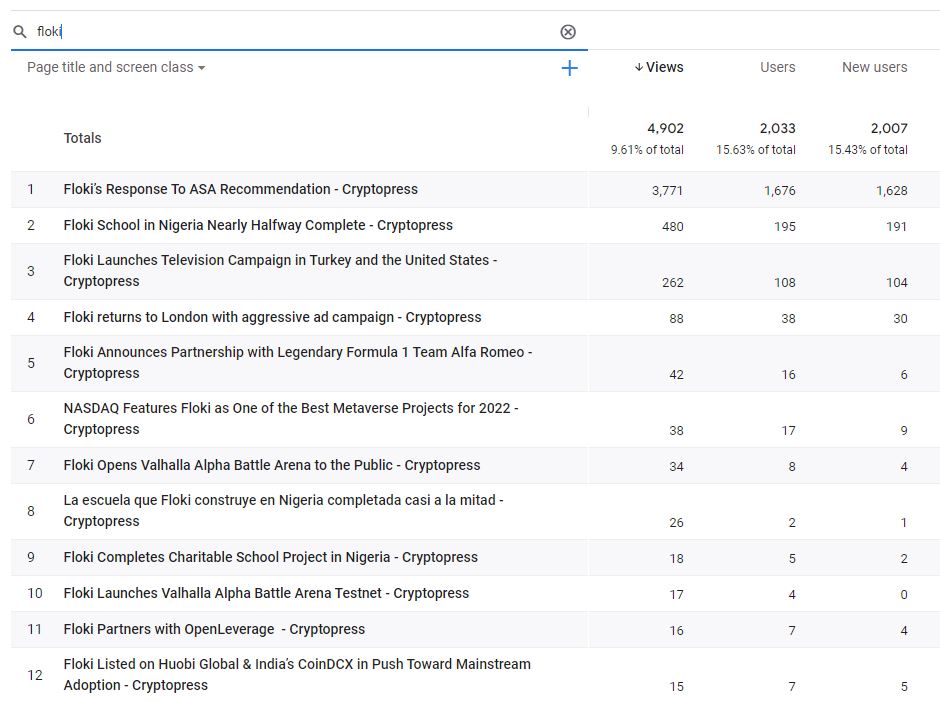Click new users value 30 in row 4
The image size is (940, 702).
coord(900,319)
